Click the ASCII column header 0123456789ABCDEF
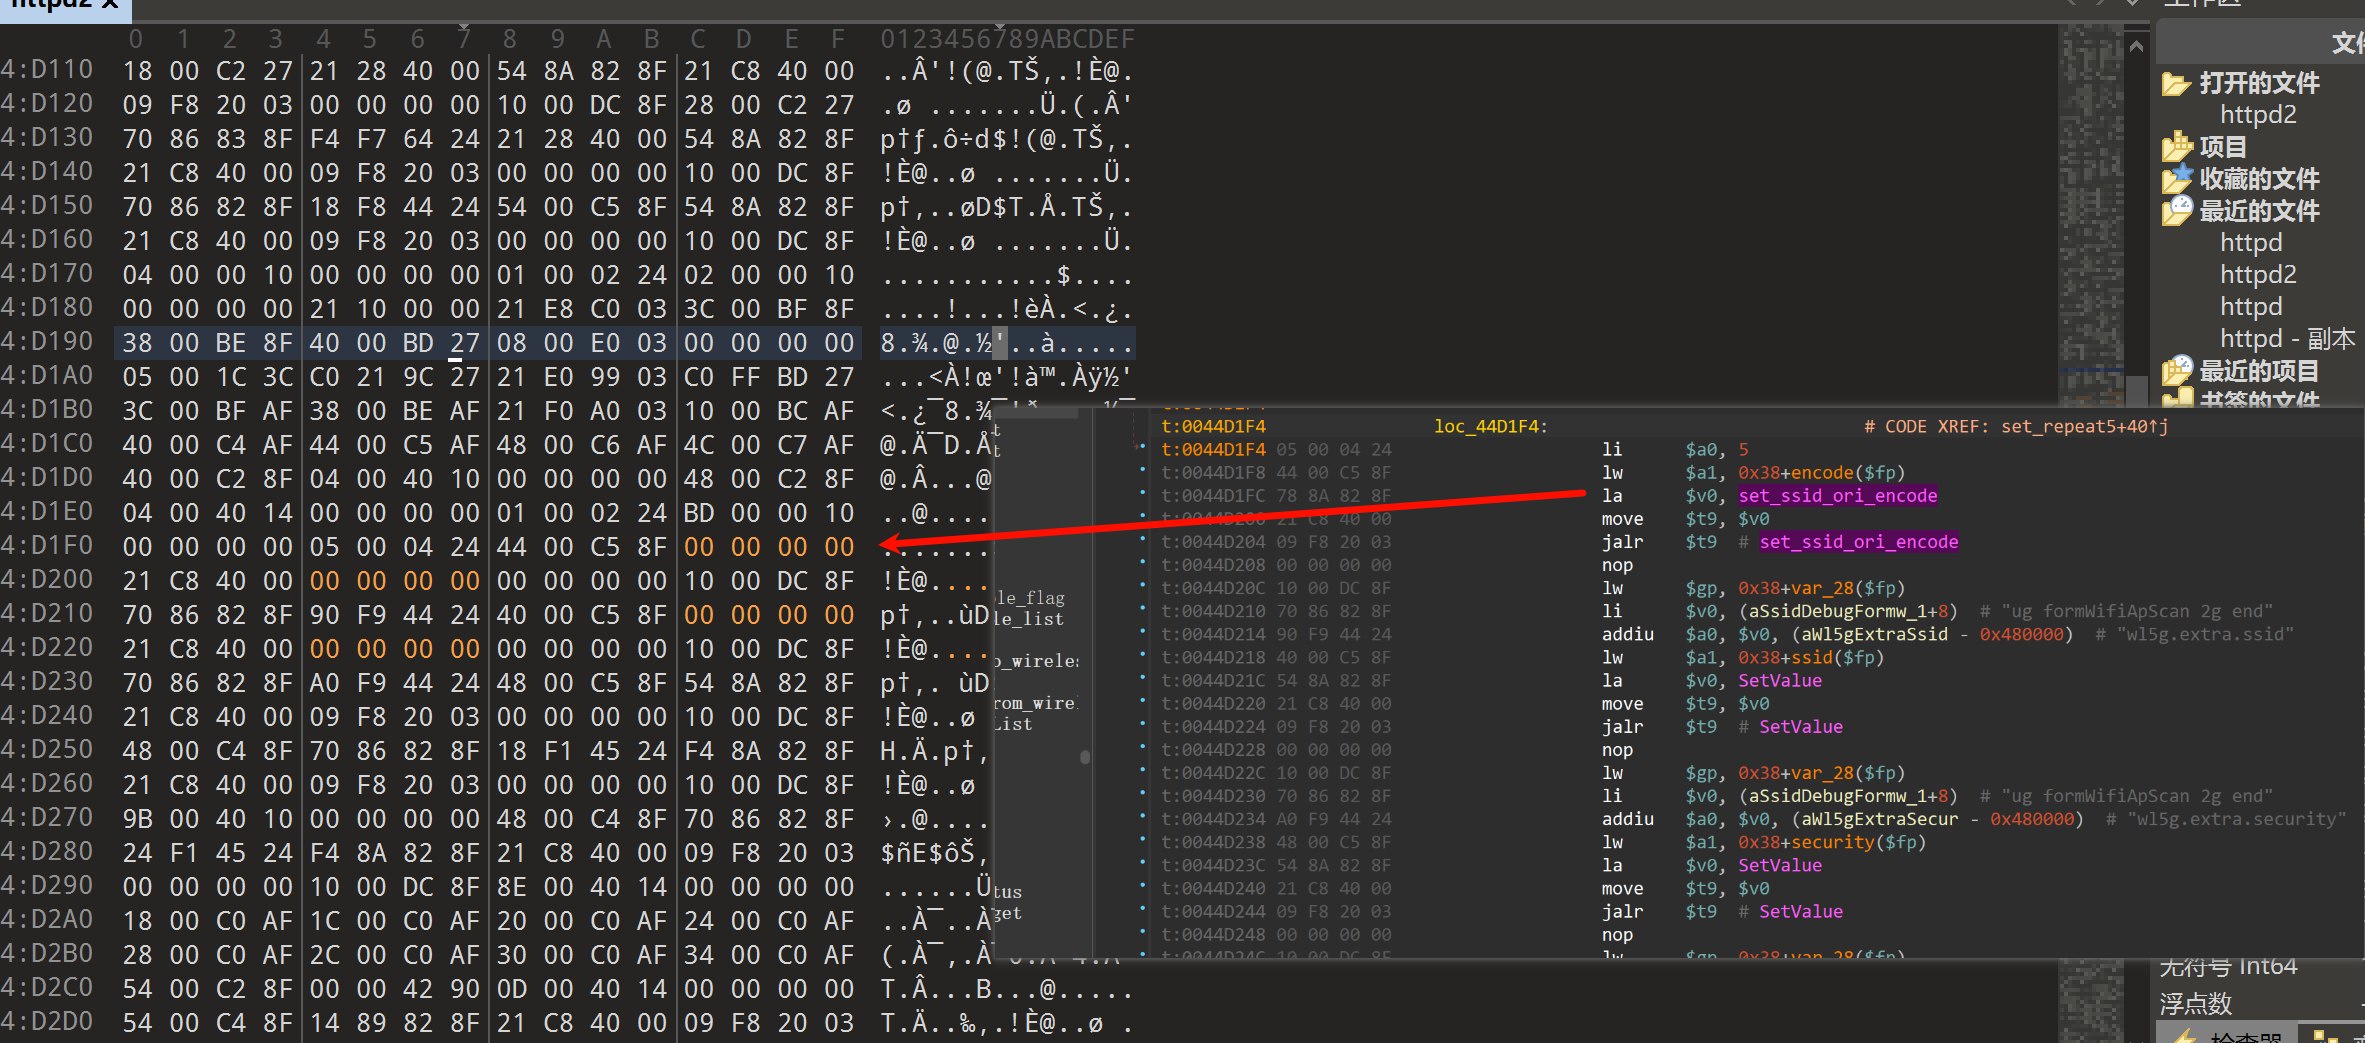The height and width of the screenshot is (1043, 2365). (x=1007, y=39)
